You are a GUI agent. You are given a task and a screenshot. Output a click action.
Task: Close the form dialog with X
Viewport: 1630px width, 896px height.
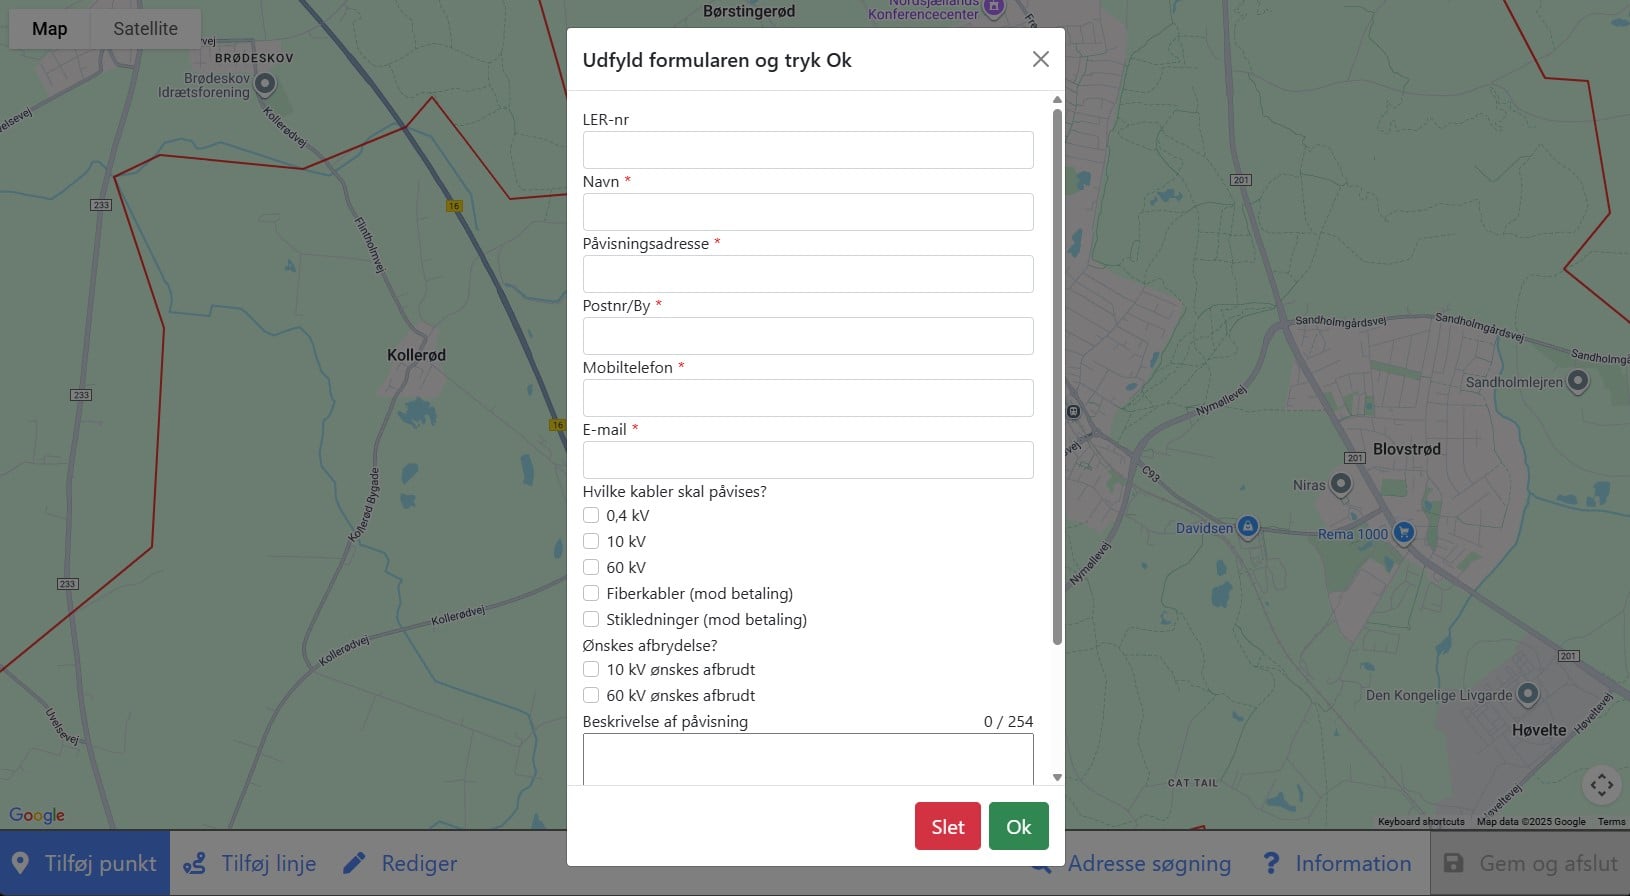pyautogui.click(x=1040, y=60)
